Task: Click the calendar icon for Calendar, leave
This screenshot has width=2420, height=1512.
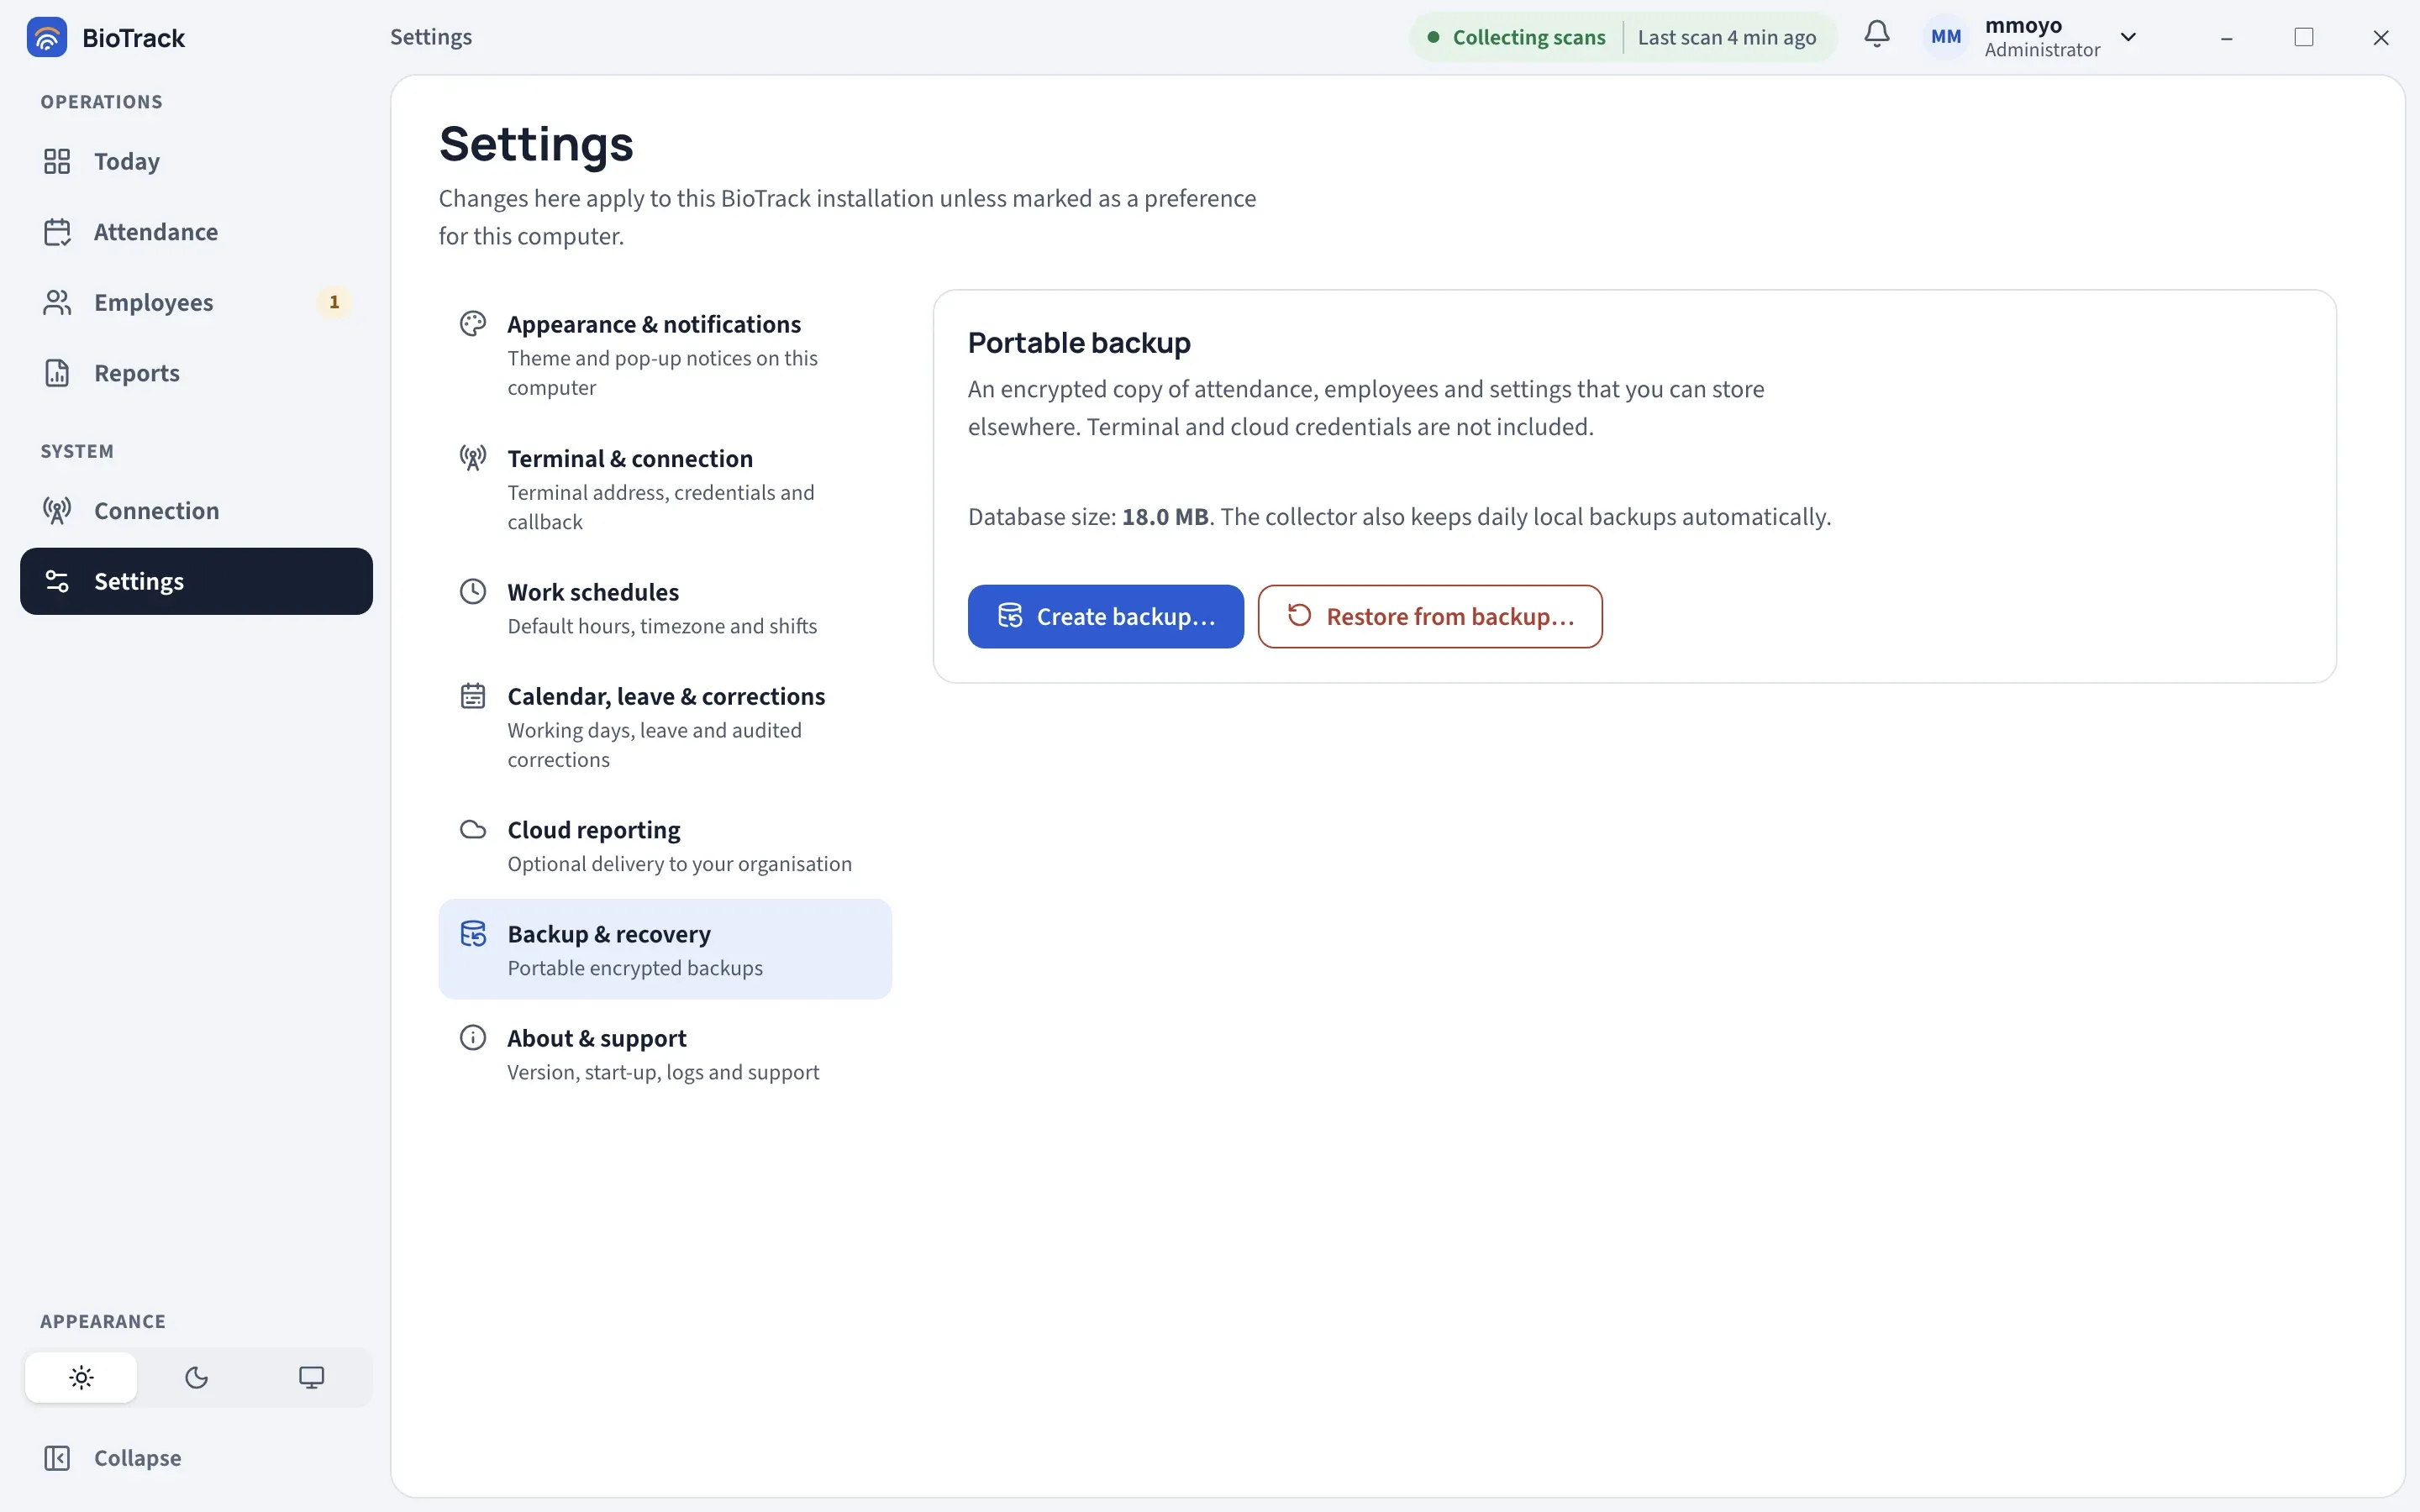Action: click(473, 696)
